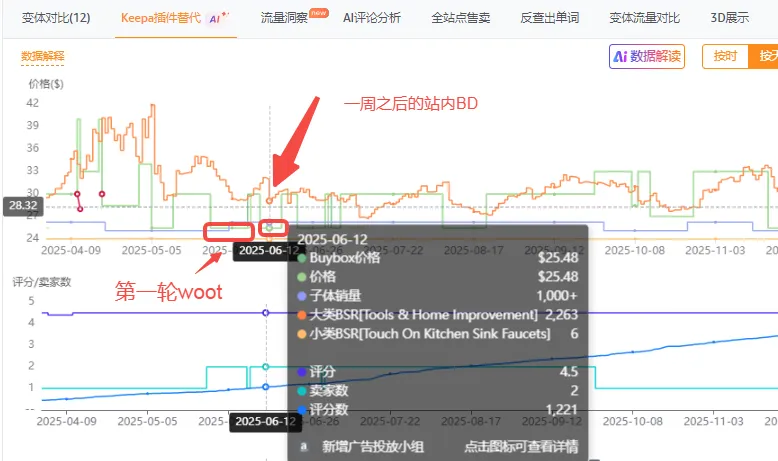
Task: Open the 反查出单词 tab
Action: tap(549, 18)
